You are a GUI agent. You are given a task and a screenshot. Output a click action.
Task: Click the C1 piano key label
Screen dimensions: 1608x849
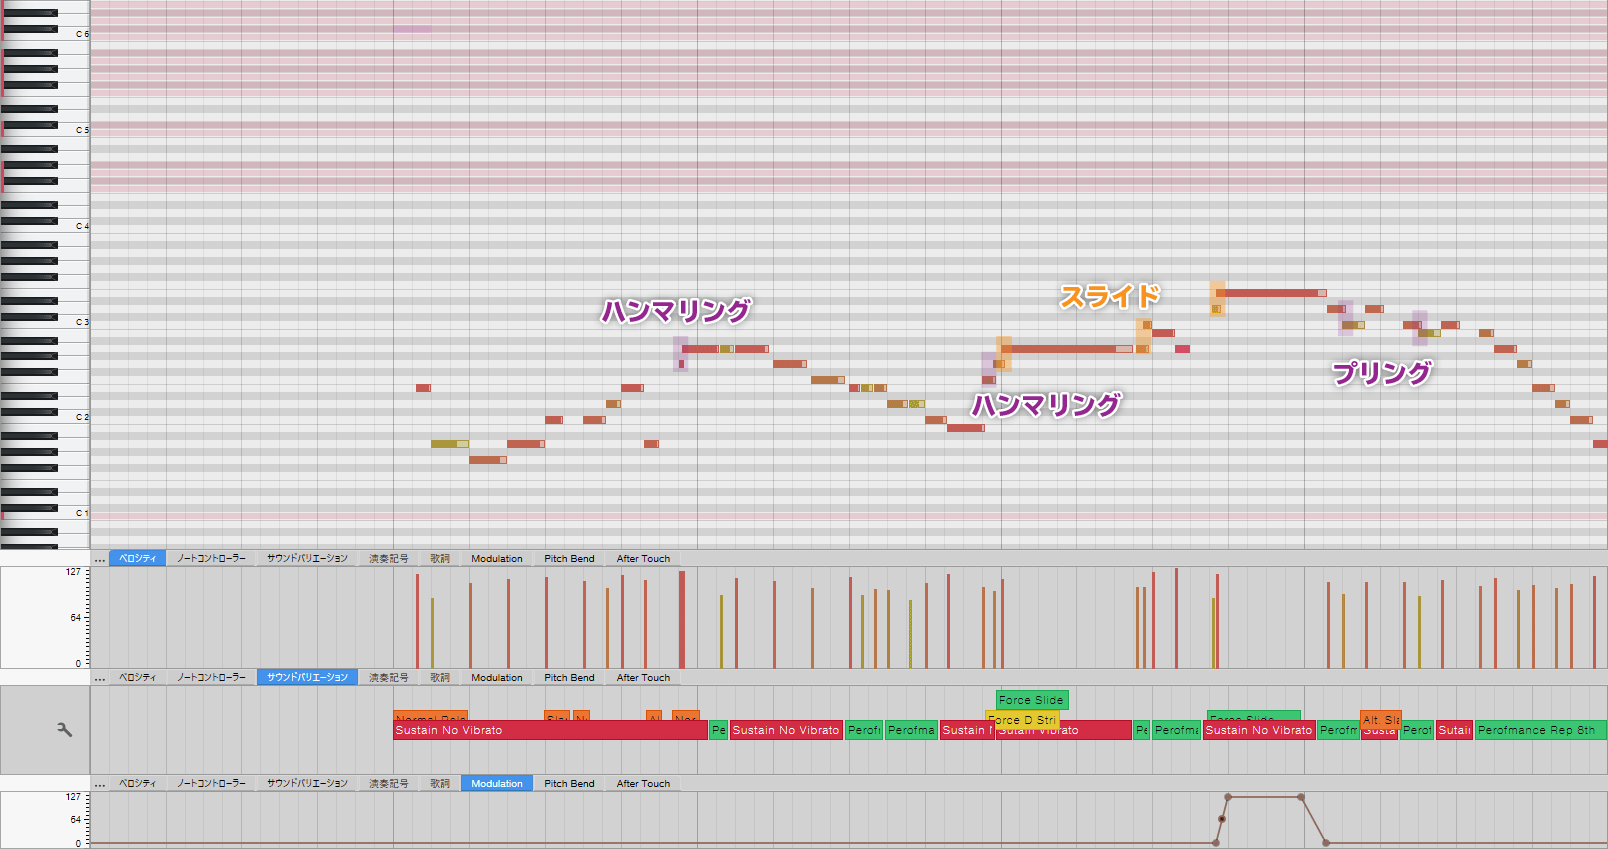(82, 513)
